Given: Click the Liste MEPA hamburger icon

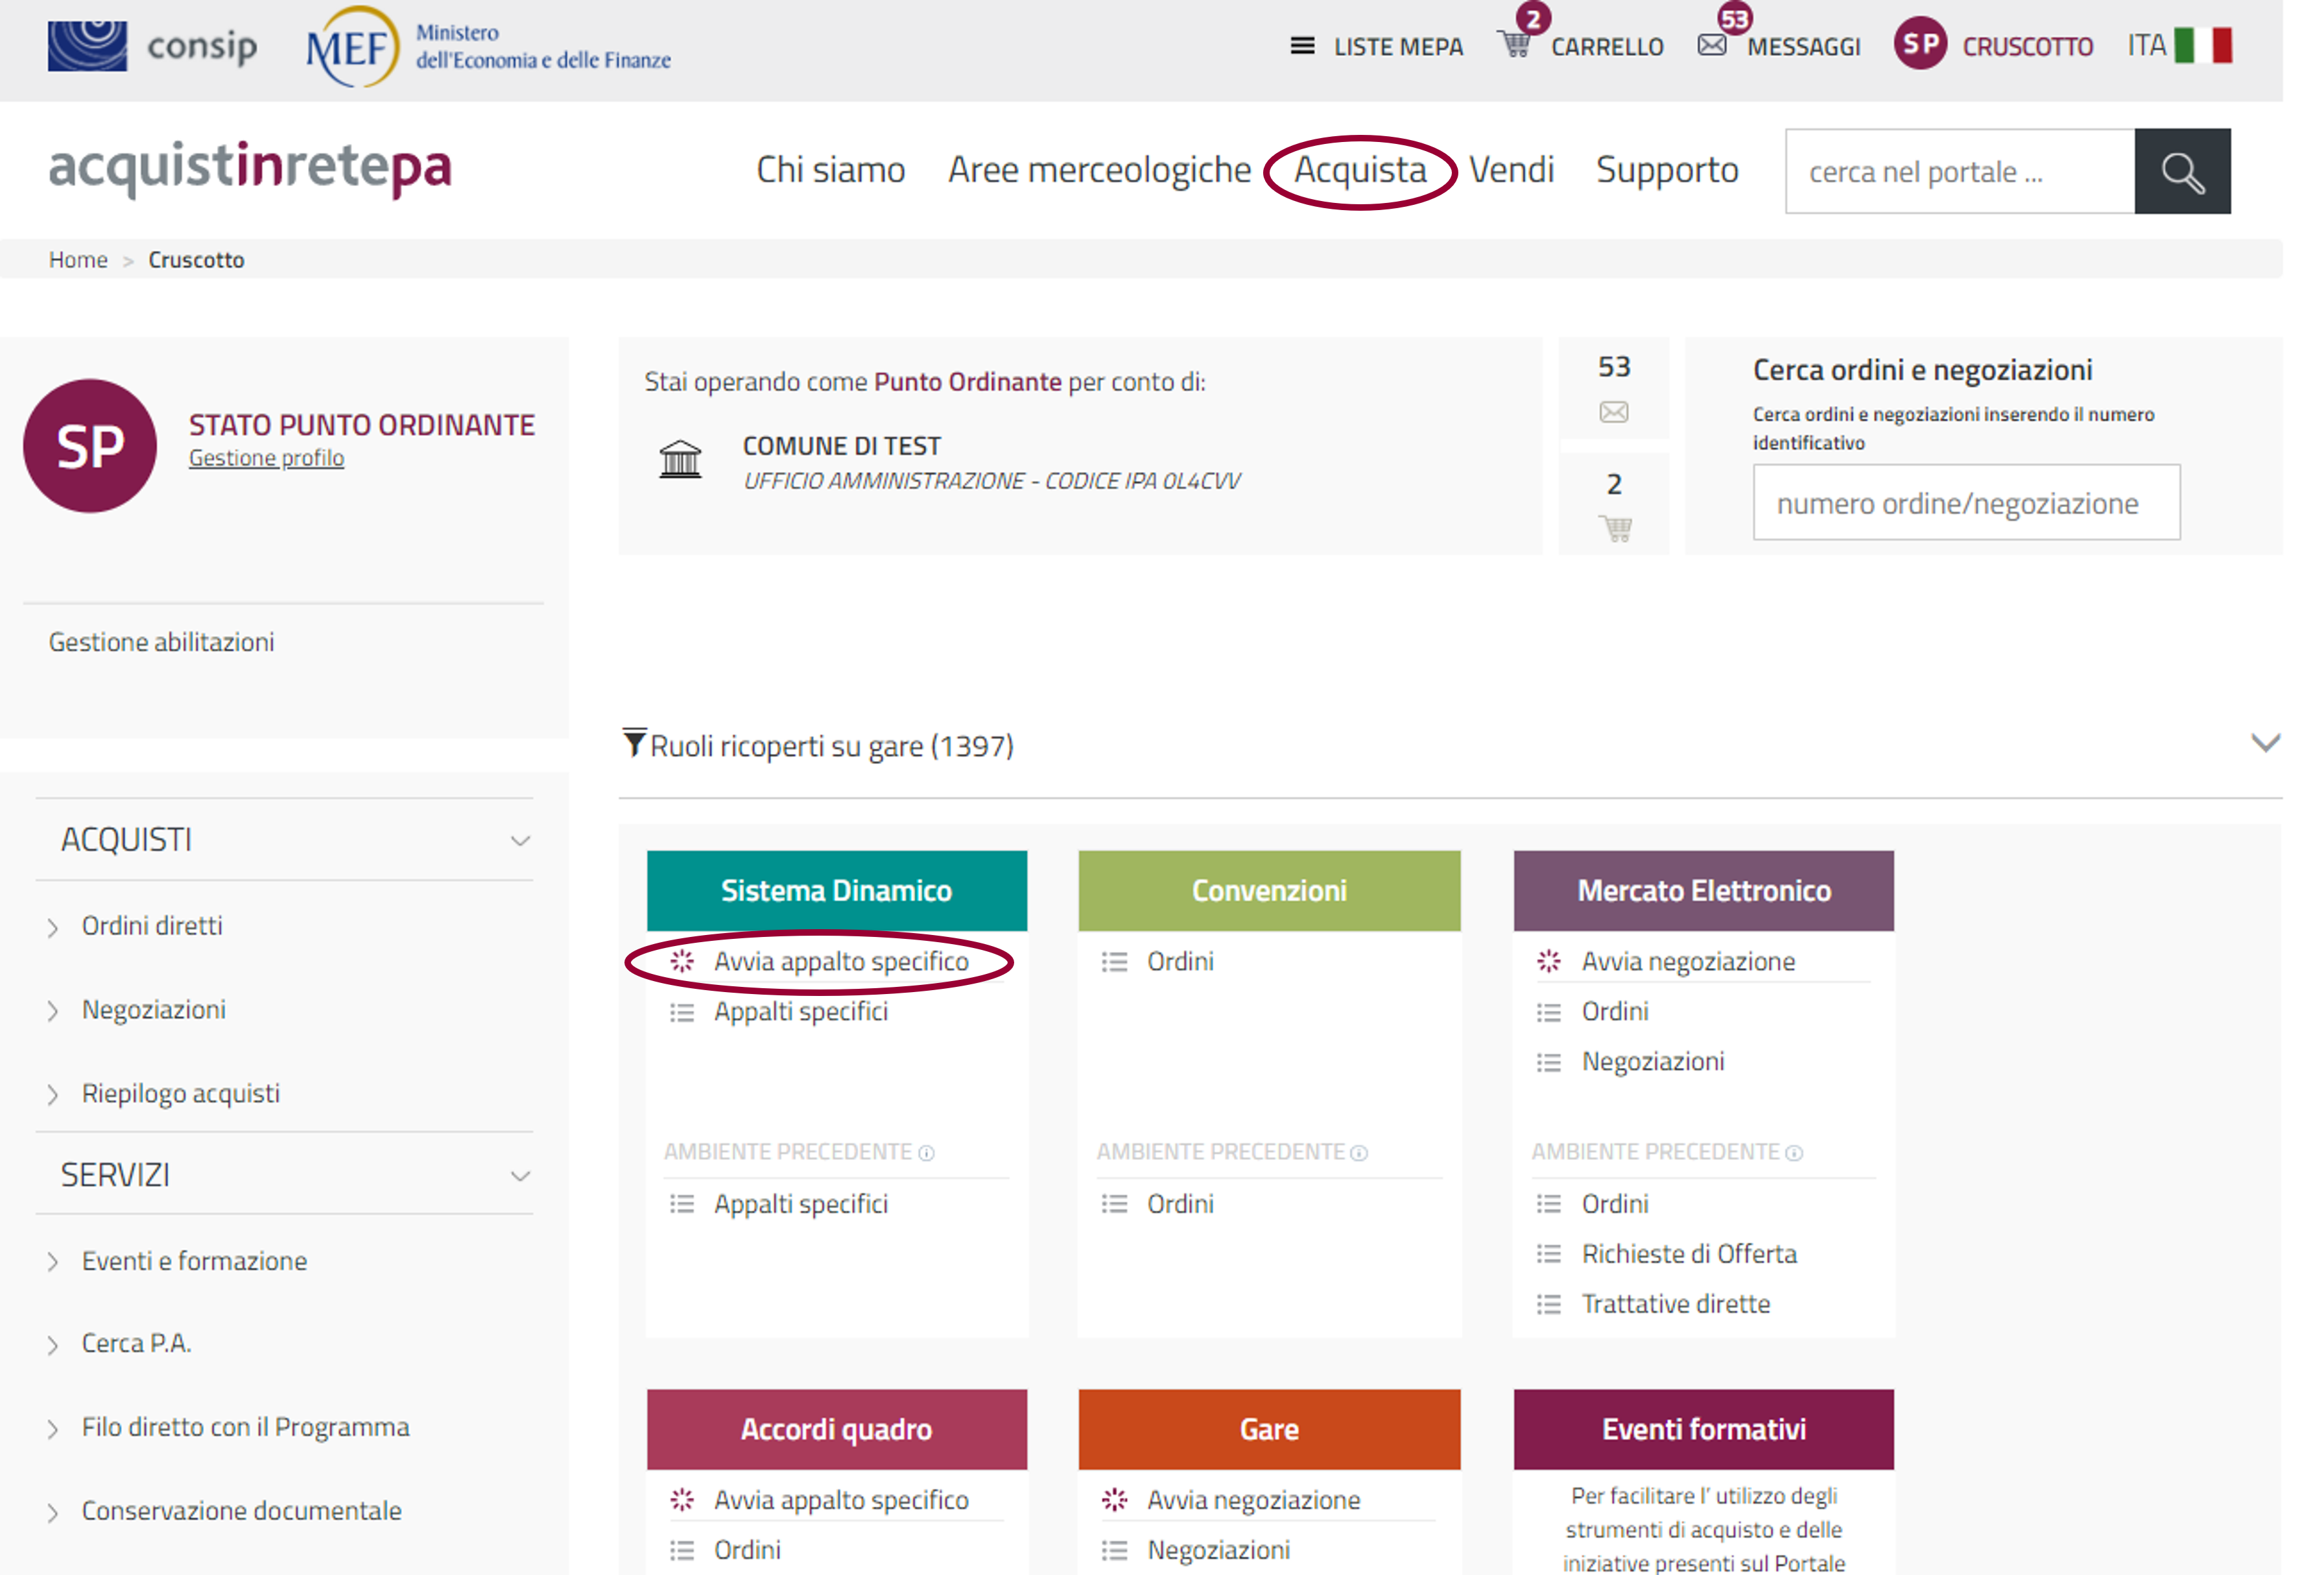Looking at the screenshot, I should [x=1301, y=46].
